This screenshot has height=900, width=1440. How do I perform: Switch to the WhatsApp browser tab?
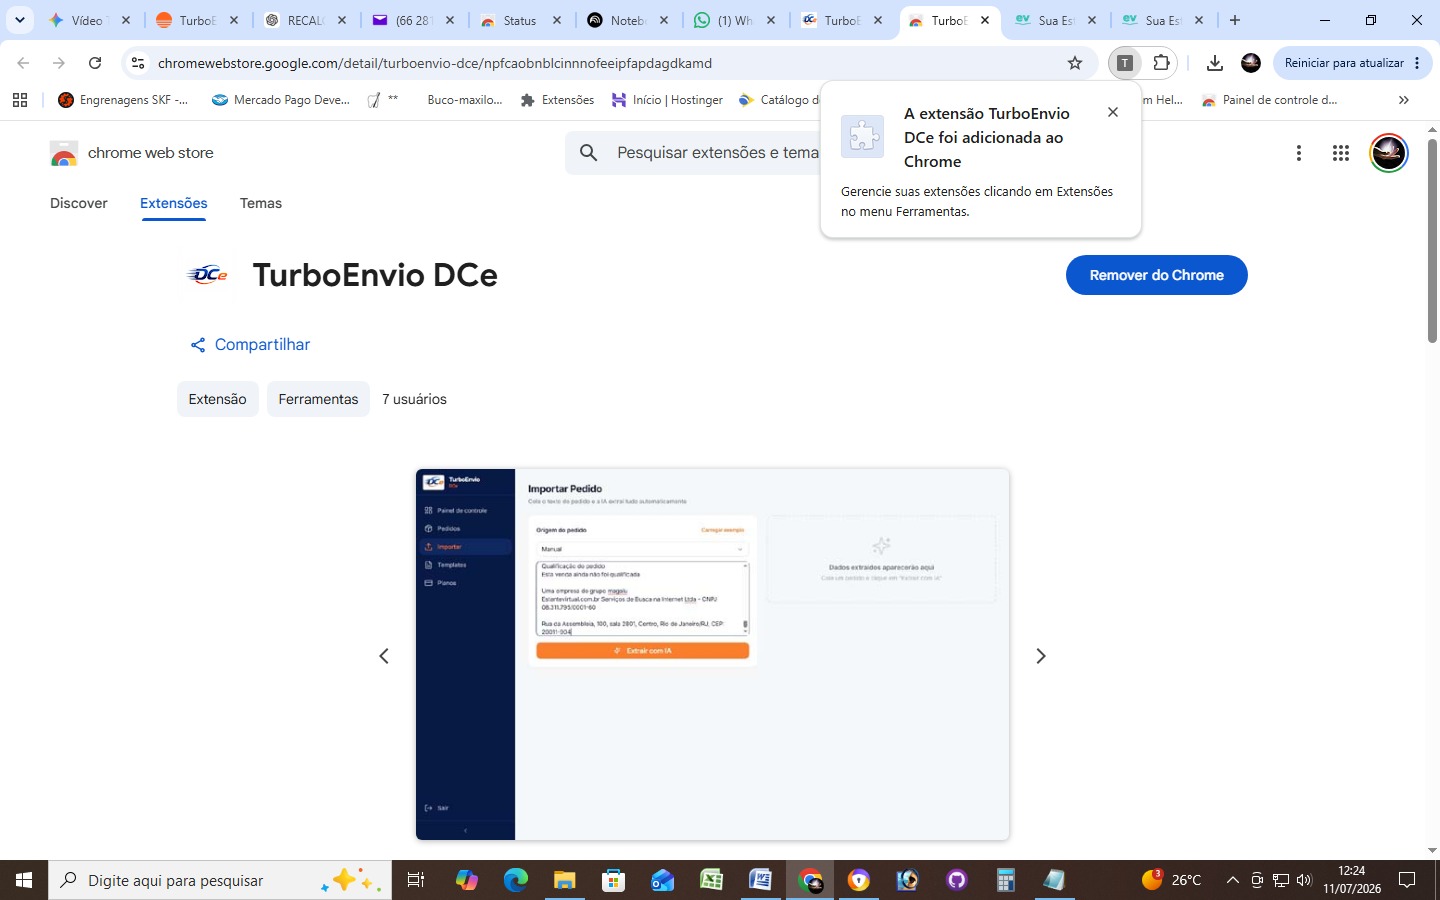735,20
